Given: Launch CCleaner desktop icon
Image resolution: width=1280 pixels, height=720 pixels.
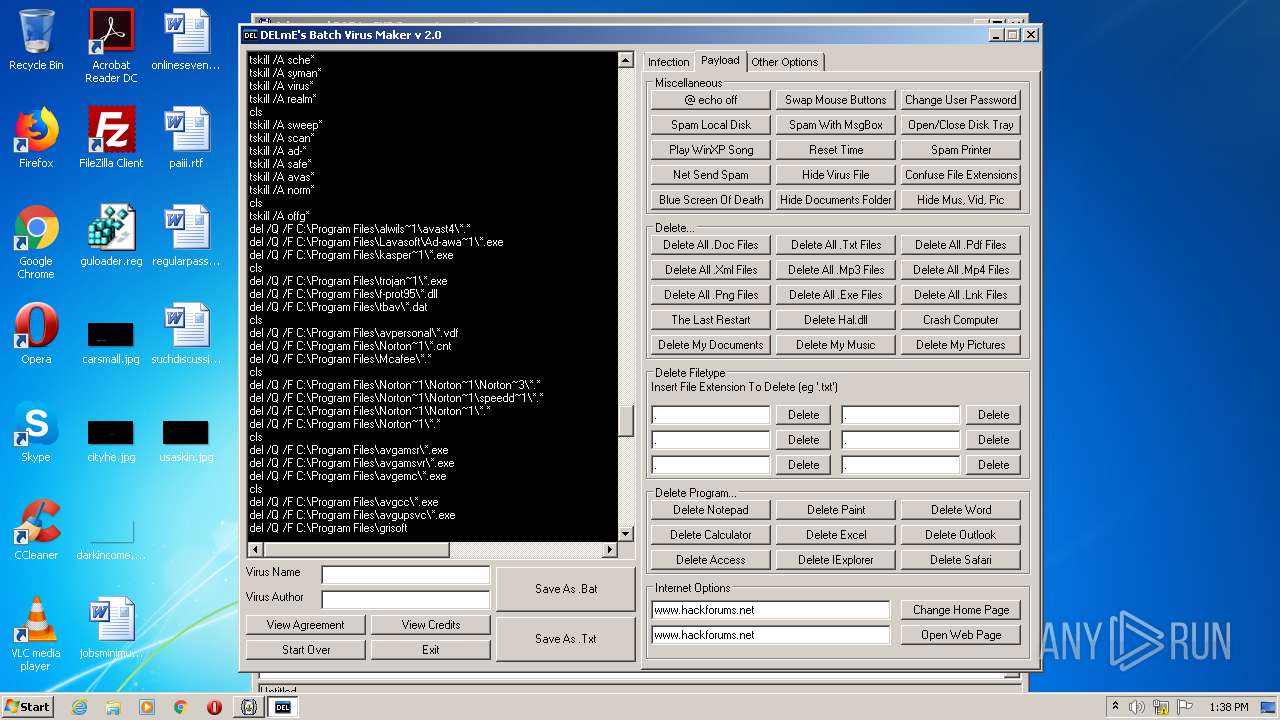Looking at the screenshot, I should pos(36,530).
